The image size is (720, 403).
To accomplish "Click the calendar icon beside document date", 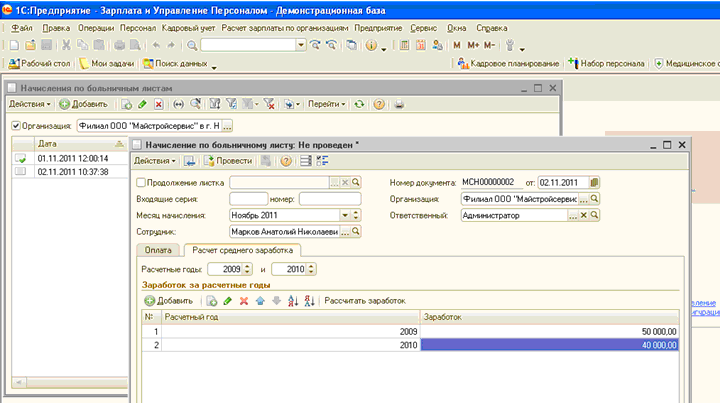I will [x=594, y=183].
